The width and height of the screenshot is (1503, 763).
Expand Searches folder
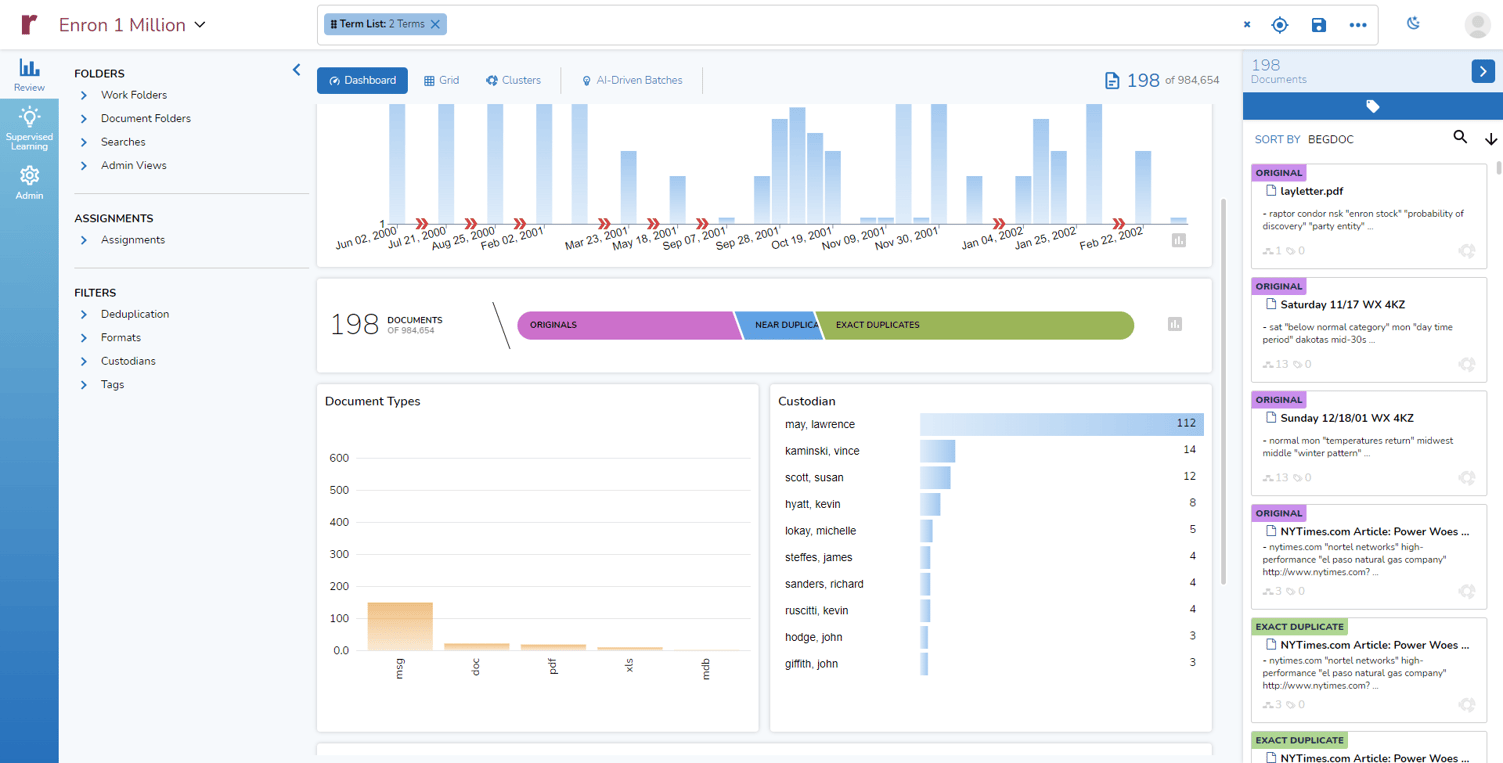click(84, 142)
